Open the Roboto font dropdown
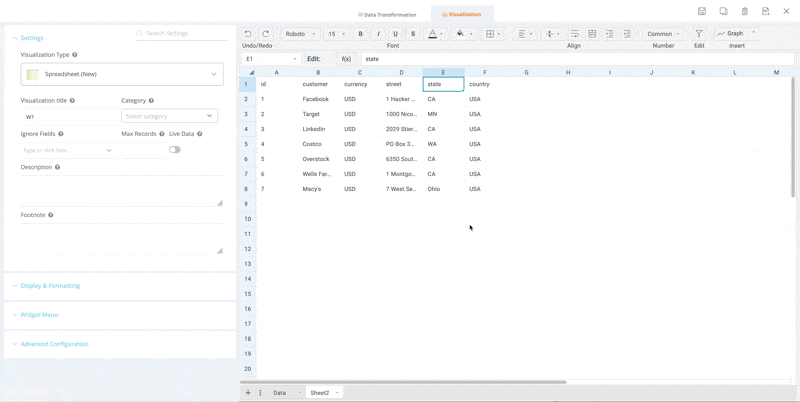Image resolution: width=800 pixels, height=402 pixels. pos(300,34)
